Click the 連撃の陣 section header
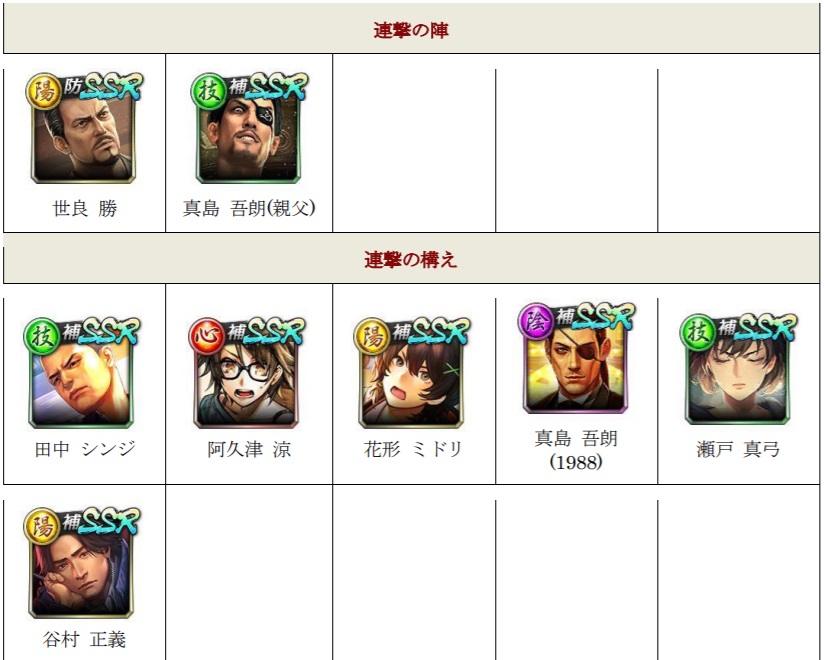 411,30
